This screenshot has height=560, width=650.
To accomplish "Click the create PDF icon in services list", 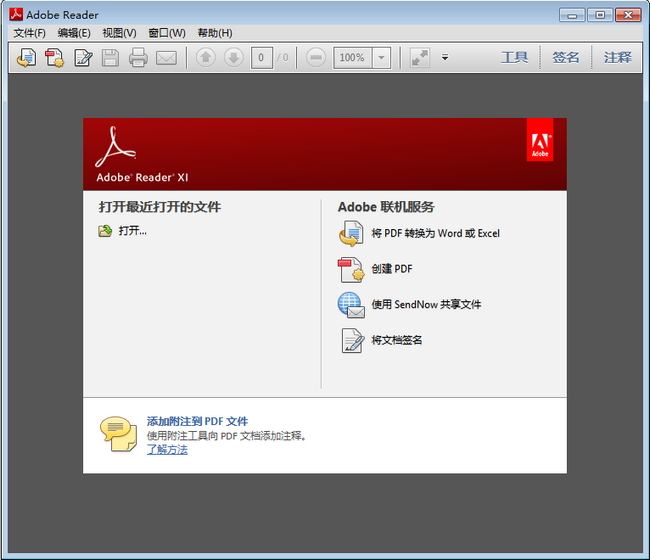I will [352, 269].
